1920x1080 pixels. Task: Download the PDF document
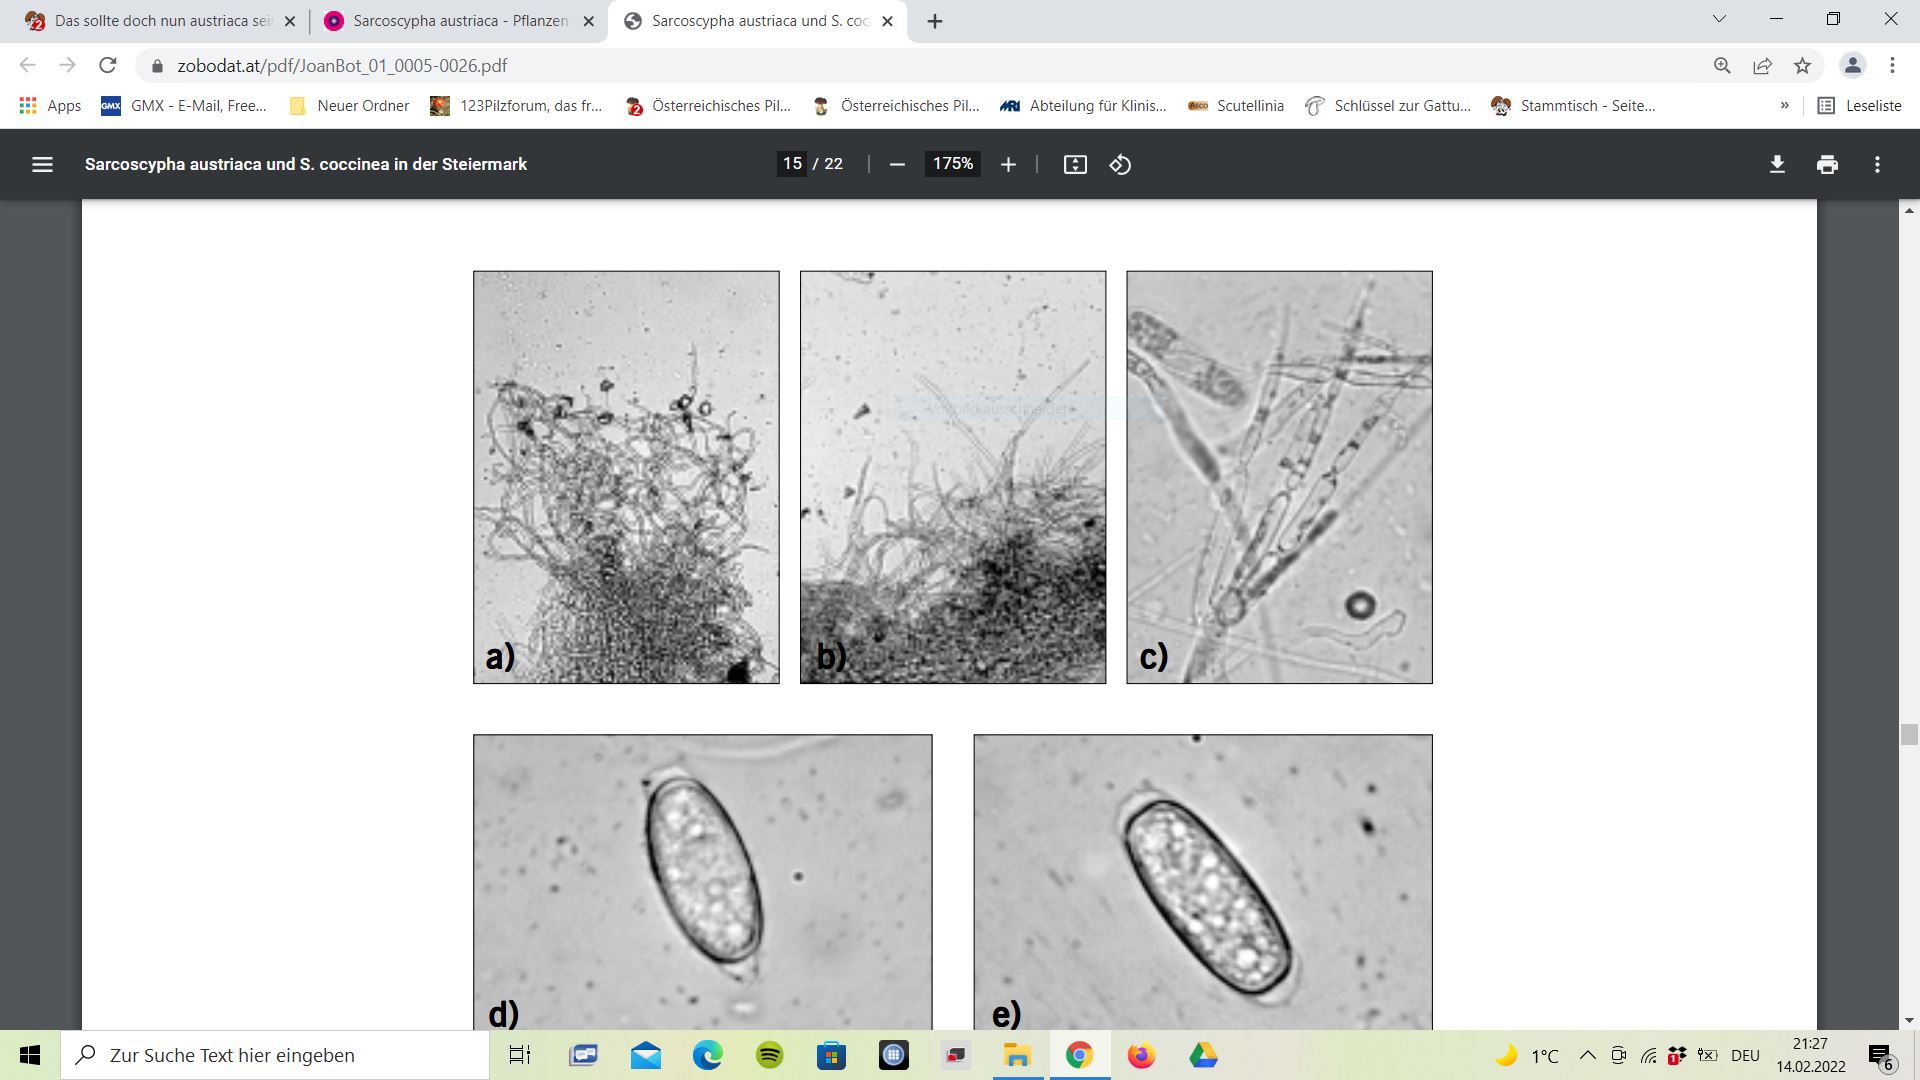tap(1777, 164)
